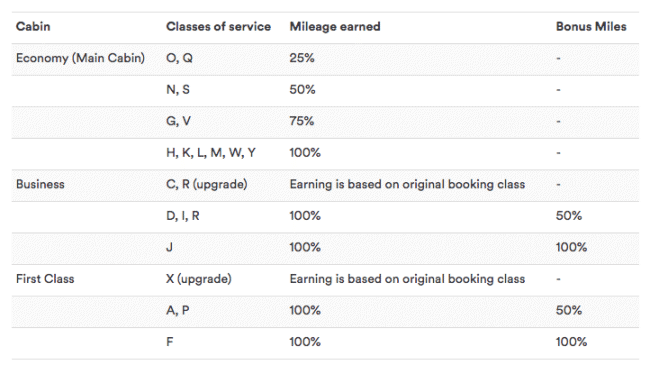This screenshot has height=374, width=650.
Task: Click the 75% mileage value for G, V
Action: tap(302, 121)
